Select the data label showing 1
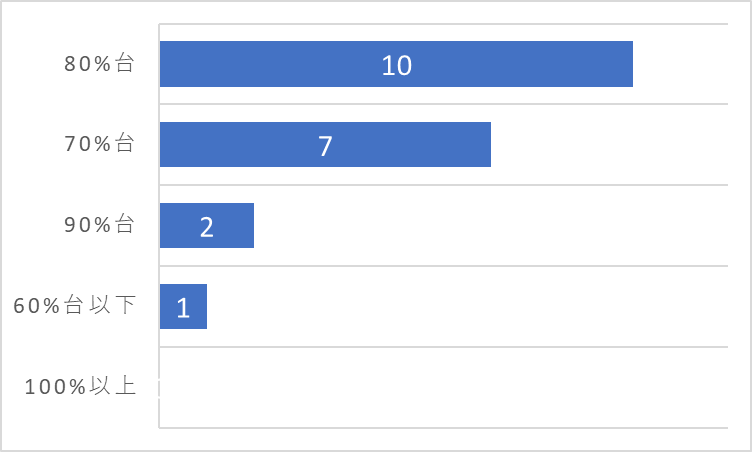 [x=183, y=308]
